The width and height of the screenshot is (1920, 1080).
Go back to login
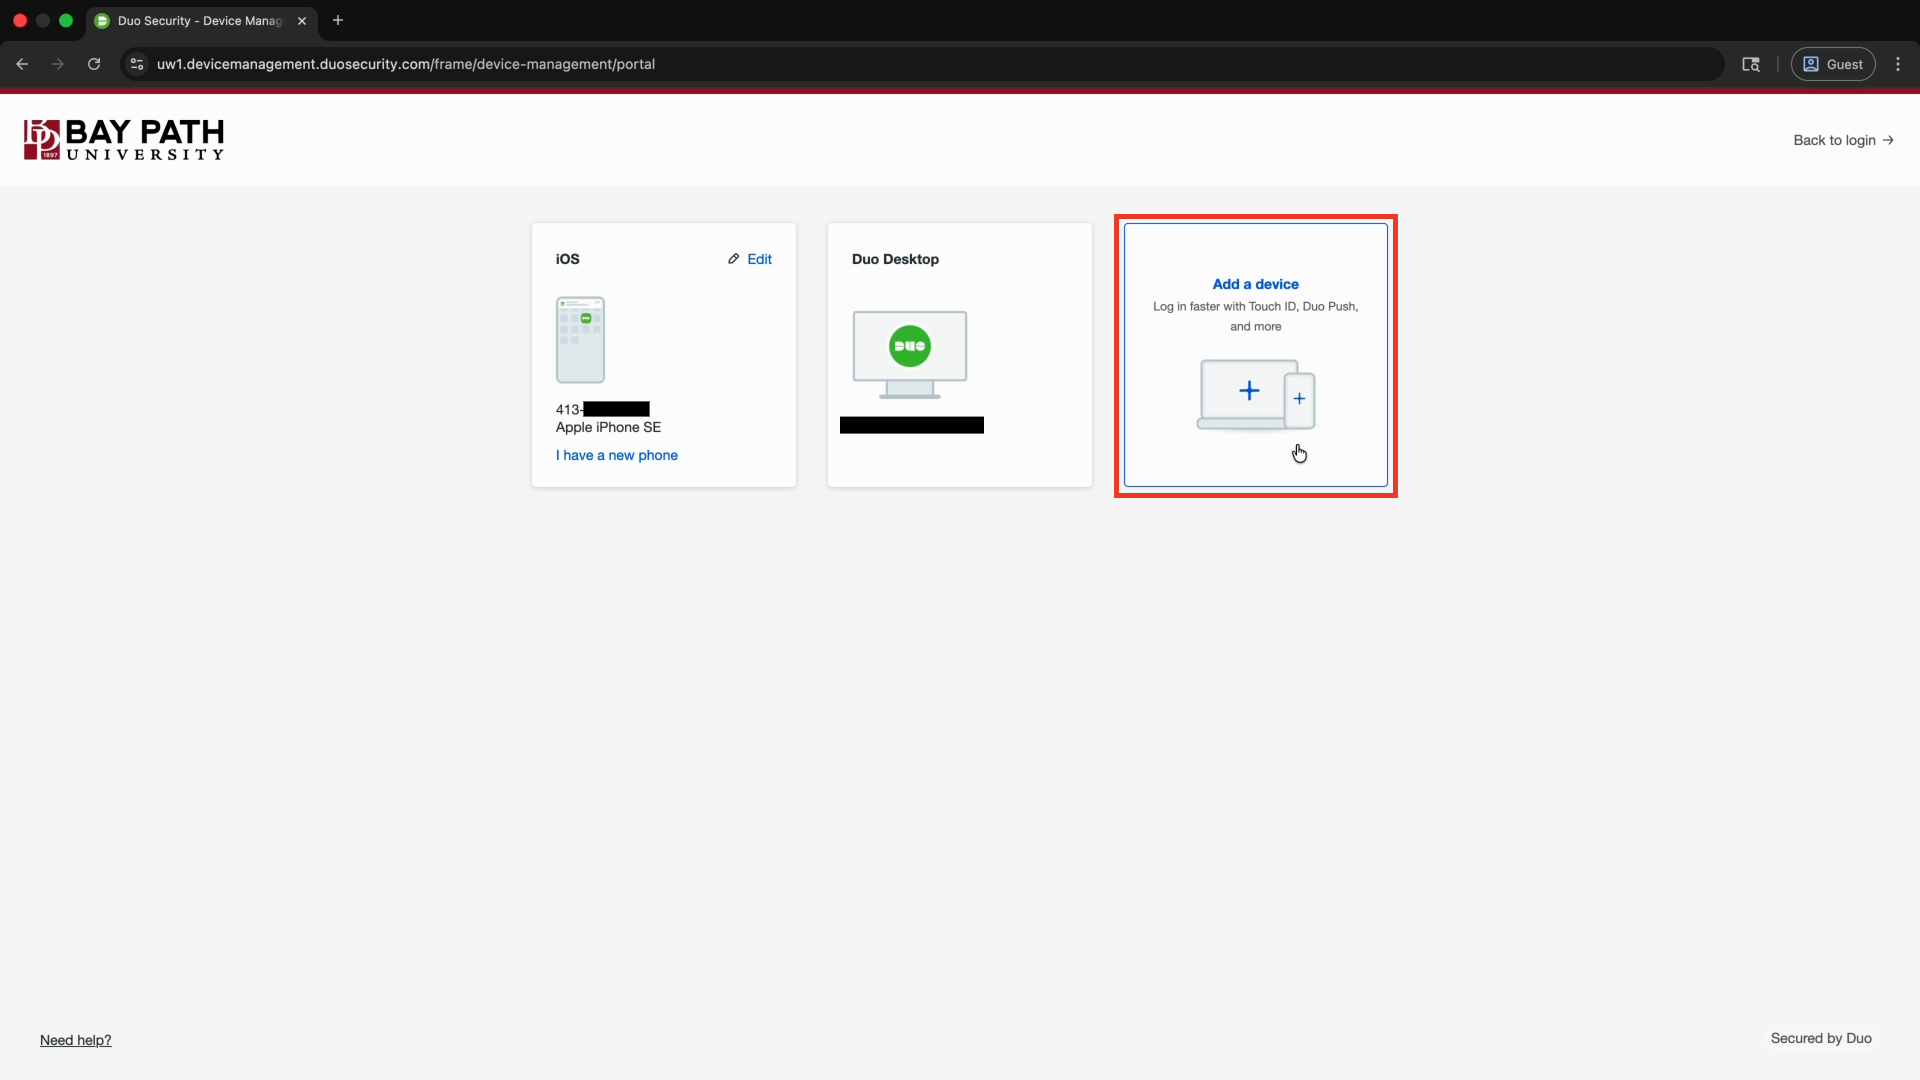(1843, 140)
